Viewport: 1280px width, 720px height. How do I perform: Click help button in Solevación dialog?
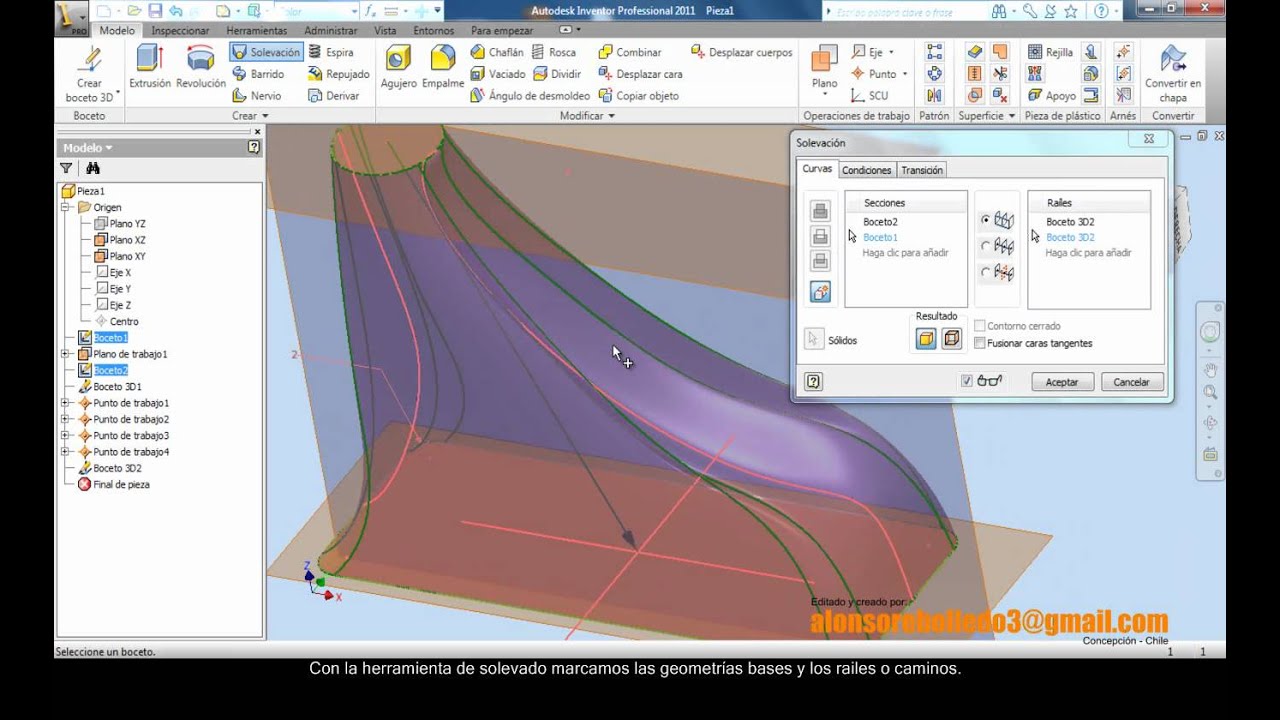point(814,381)
